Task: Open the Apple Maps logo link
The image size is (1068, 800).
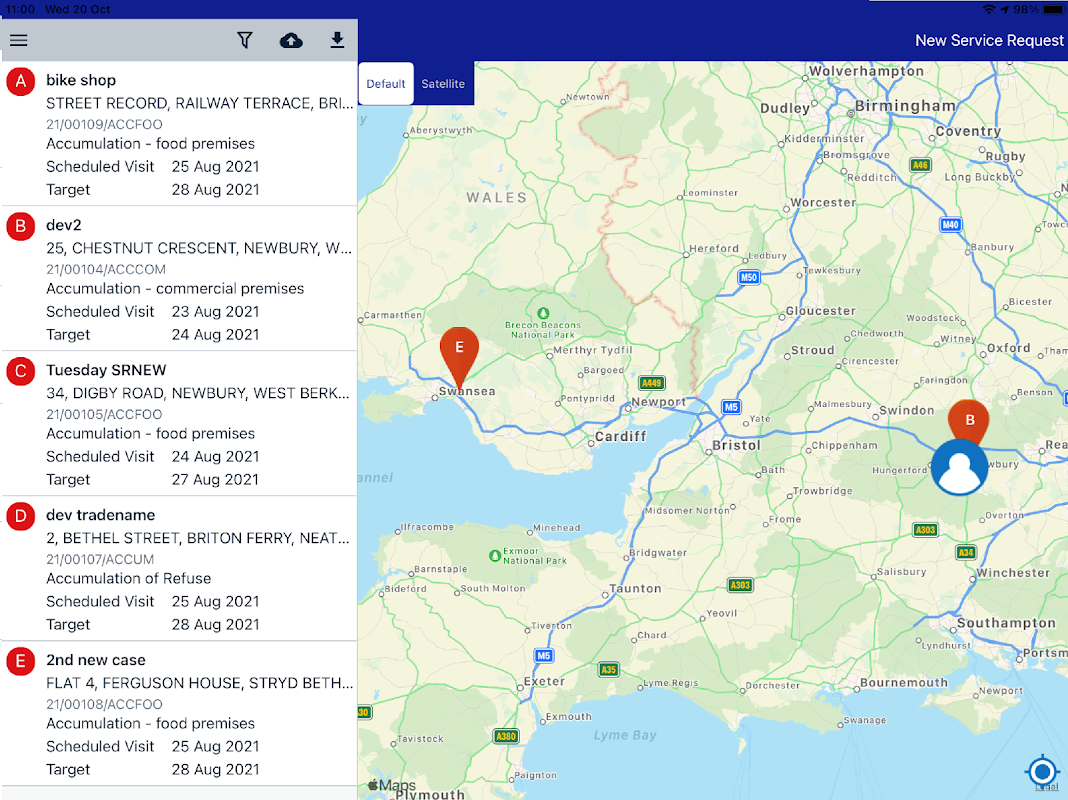Action: coord(392,785)
